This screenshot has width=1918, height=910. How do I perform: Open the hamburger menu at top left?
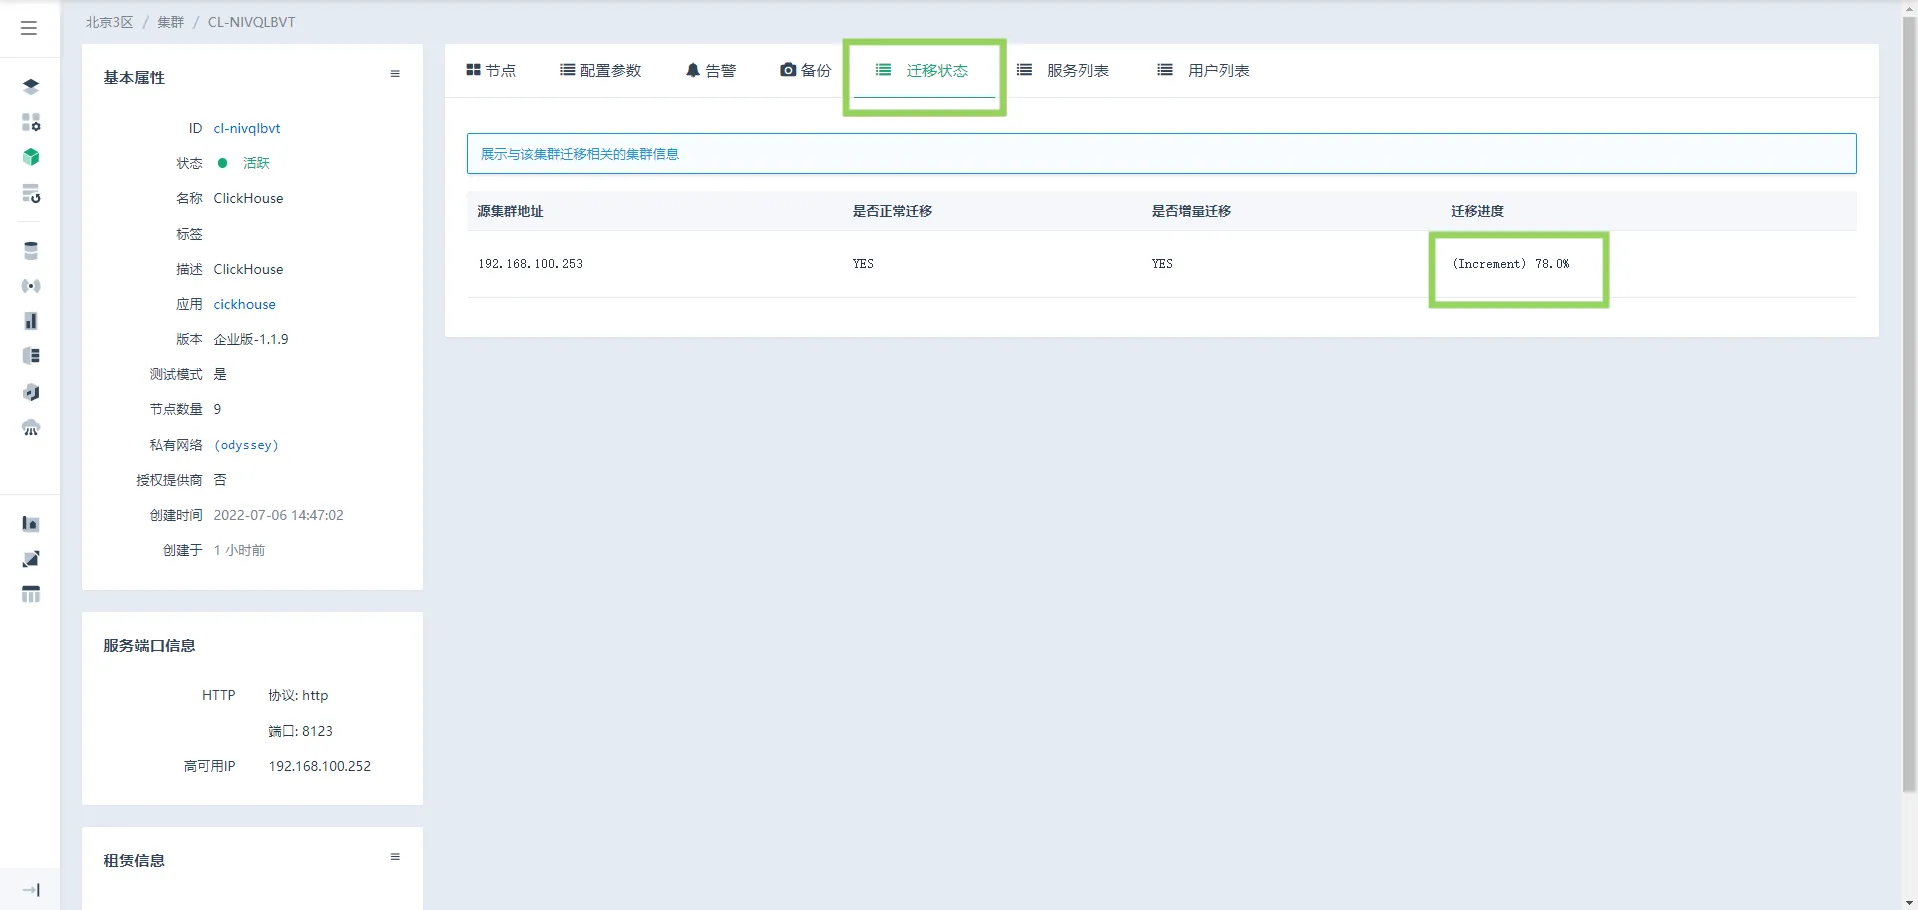tap(29, 28)
